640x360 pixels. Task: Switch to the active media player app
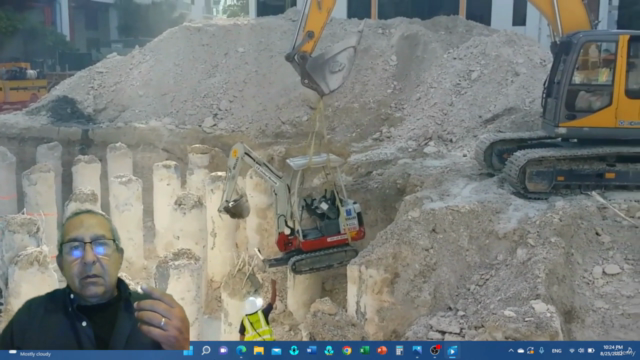(452, 351)
